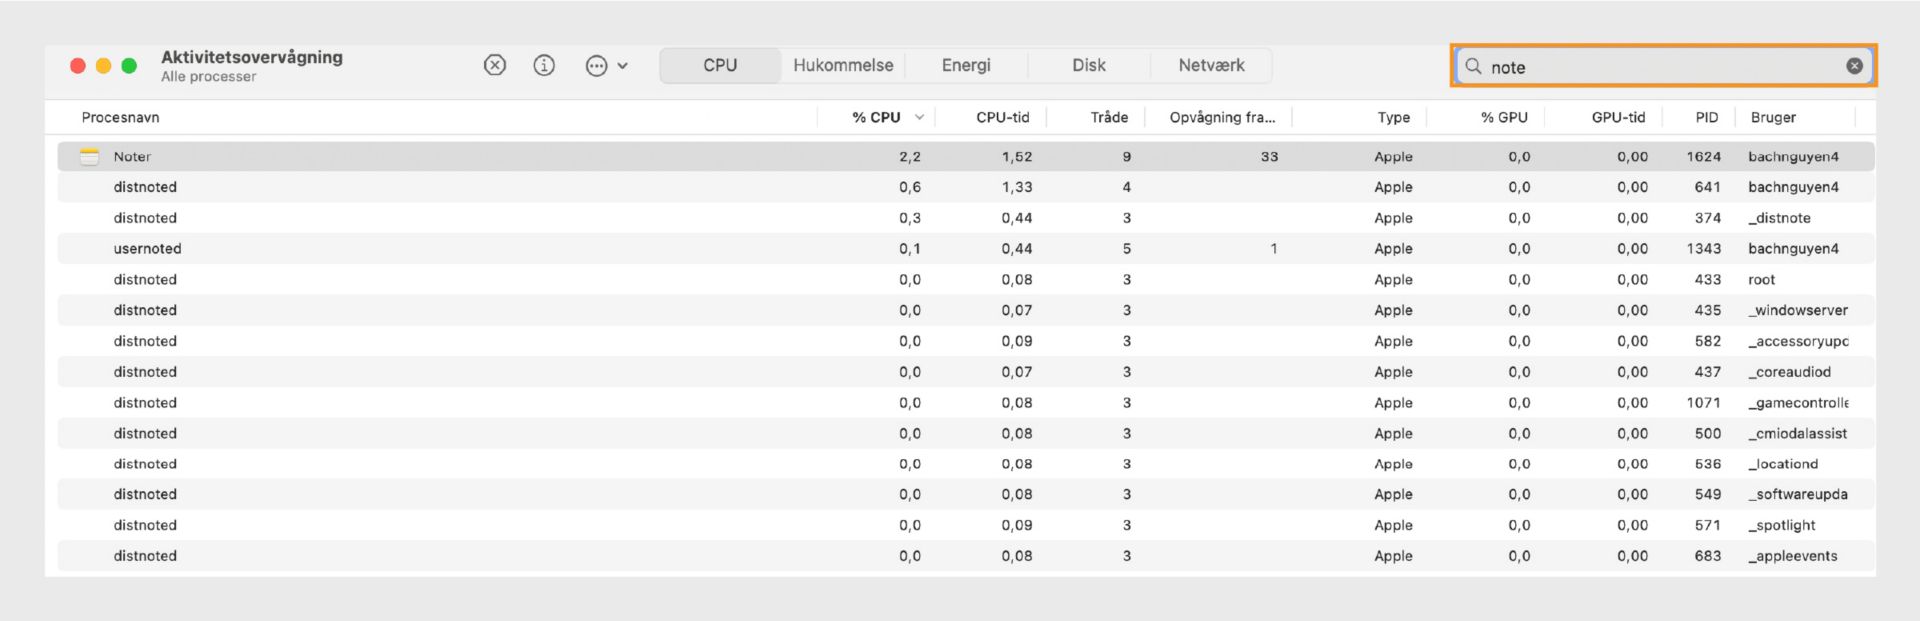Image resolution: width=1920 pixels, height=621 pixels.
Task: Sort by PID column header
Action: point(1706,117)
